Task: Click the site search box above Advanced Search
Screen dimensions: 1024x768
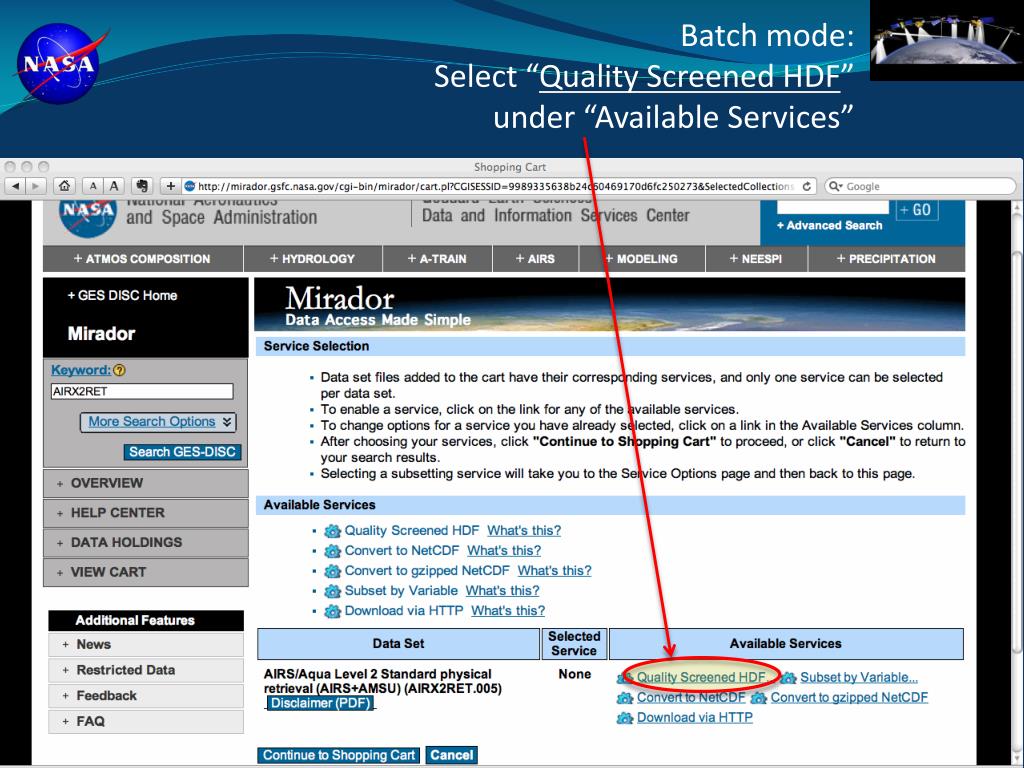Action: coord(833,208)
